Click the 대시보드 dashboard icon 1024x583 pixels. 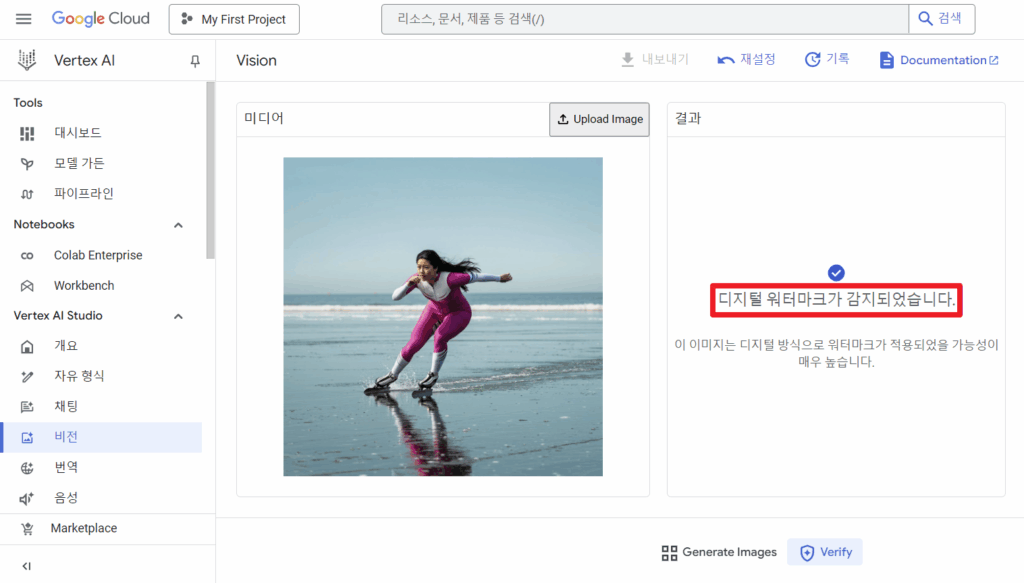coord(27,133)
